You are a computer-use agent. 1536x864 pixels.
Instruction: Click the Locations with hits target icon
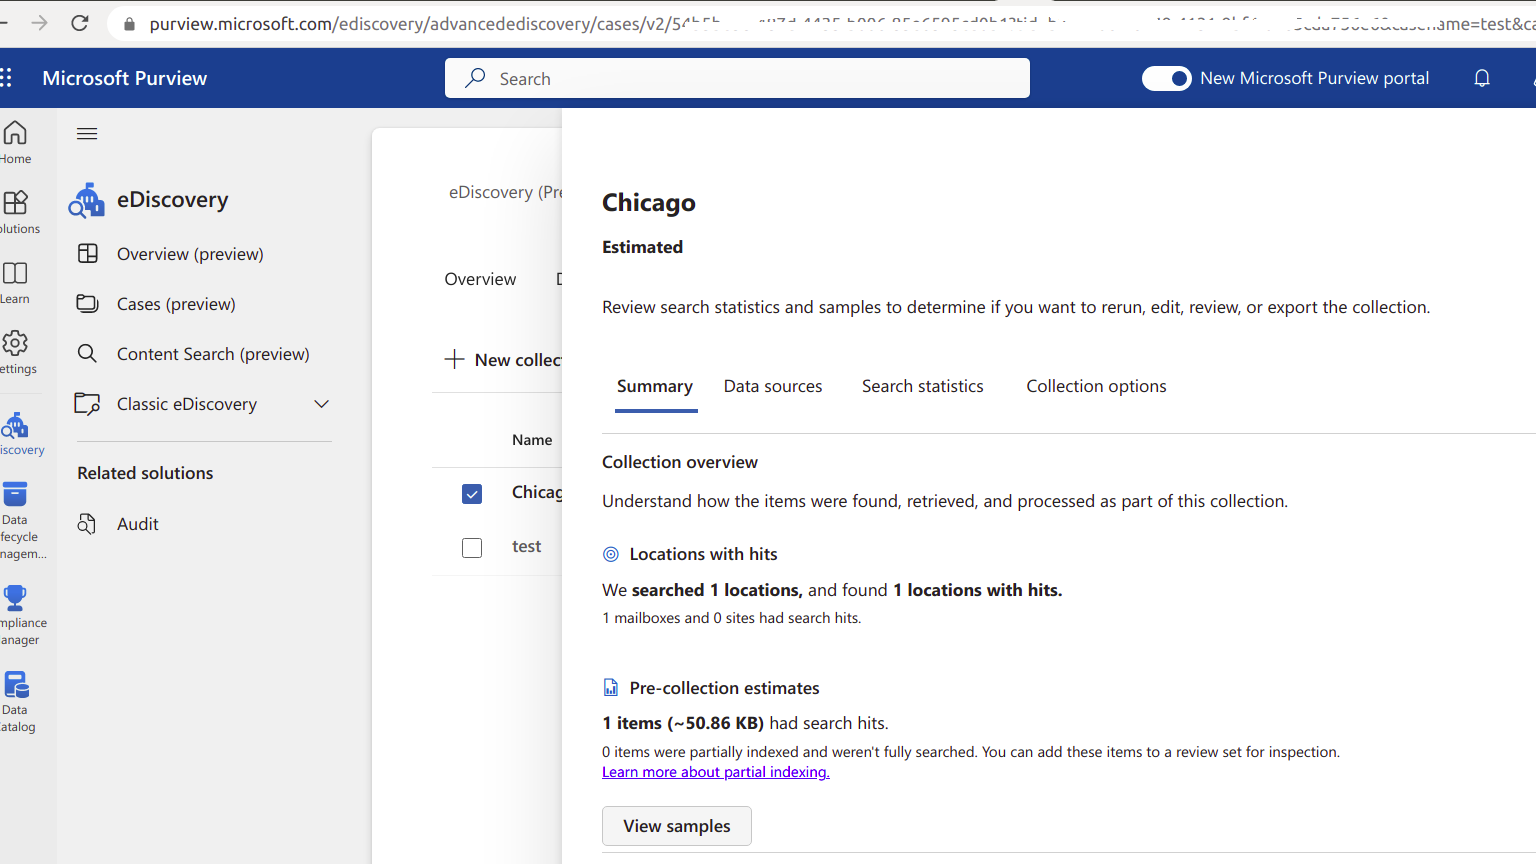(611, 554)
